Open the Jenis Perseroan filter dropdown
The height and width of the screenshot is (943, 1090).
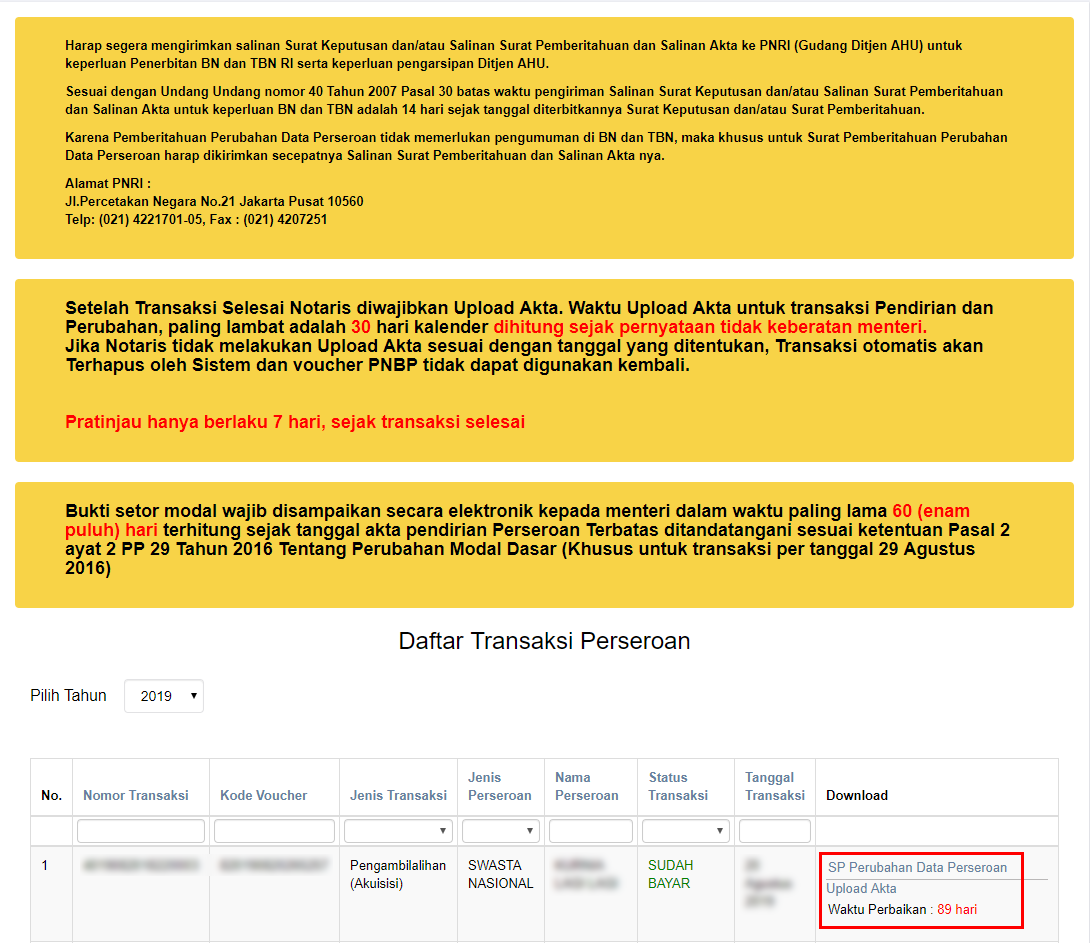tap(500, 831)
